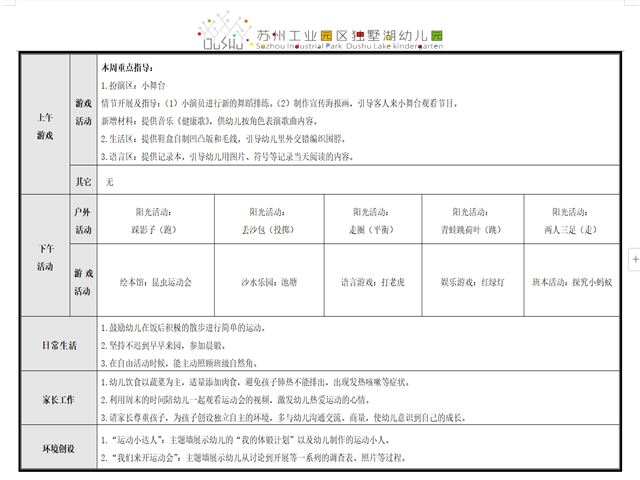Click the 其它 label cell
The height and width of the screenshot is (480, 640).
tap(83, 183)
